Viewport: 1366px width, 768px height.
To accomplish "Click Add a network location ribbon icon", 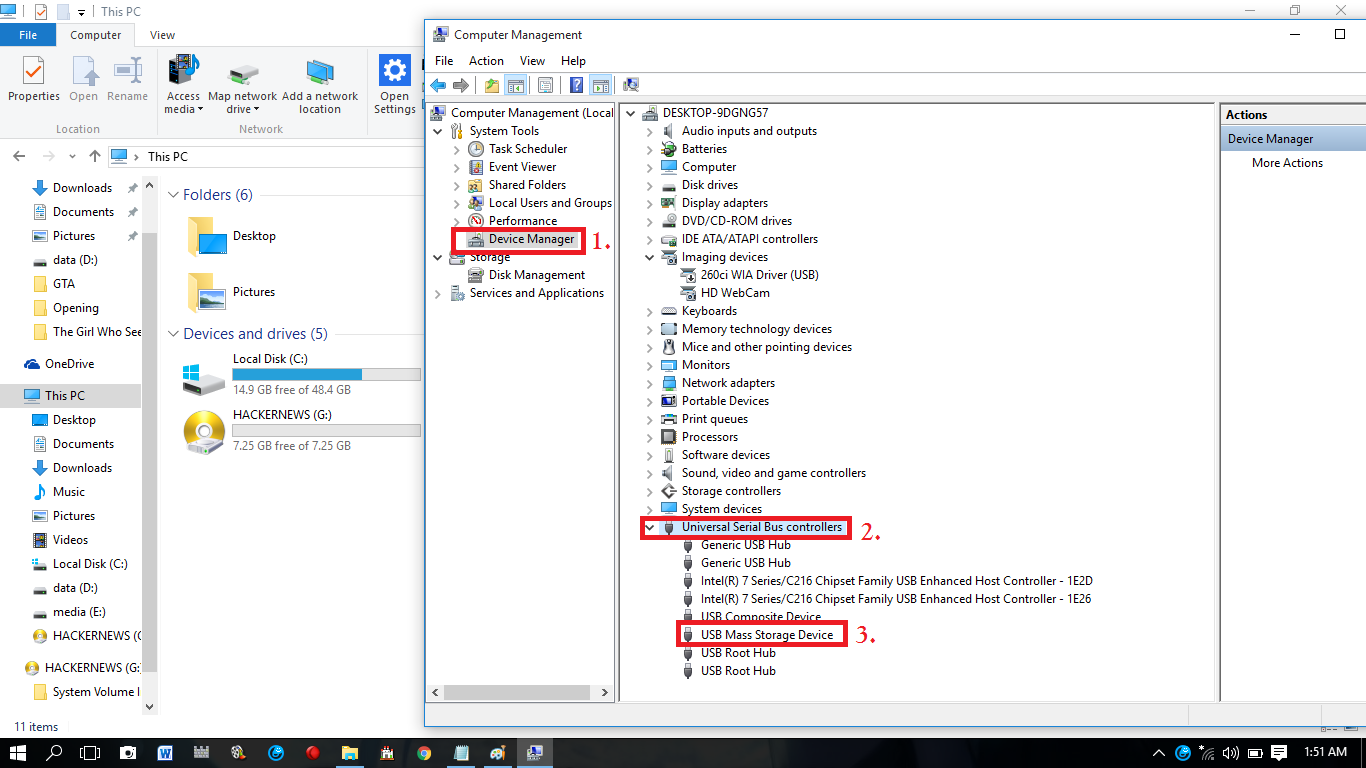I will [320, 85].
